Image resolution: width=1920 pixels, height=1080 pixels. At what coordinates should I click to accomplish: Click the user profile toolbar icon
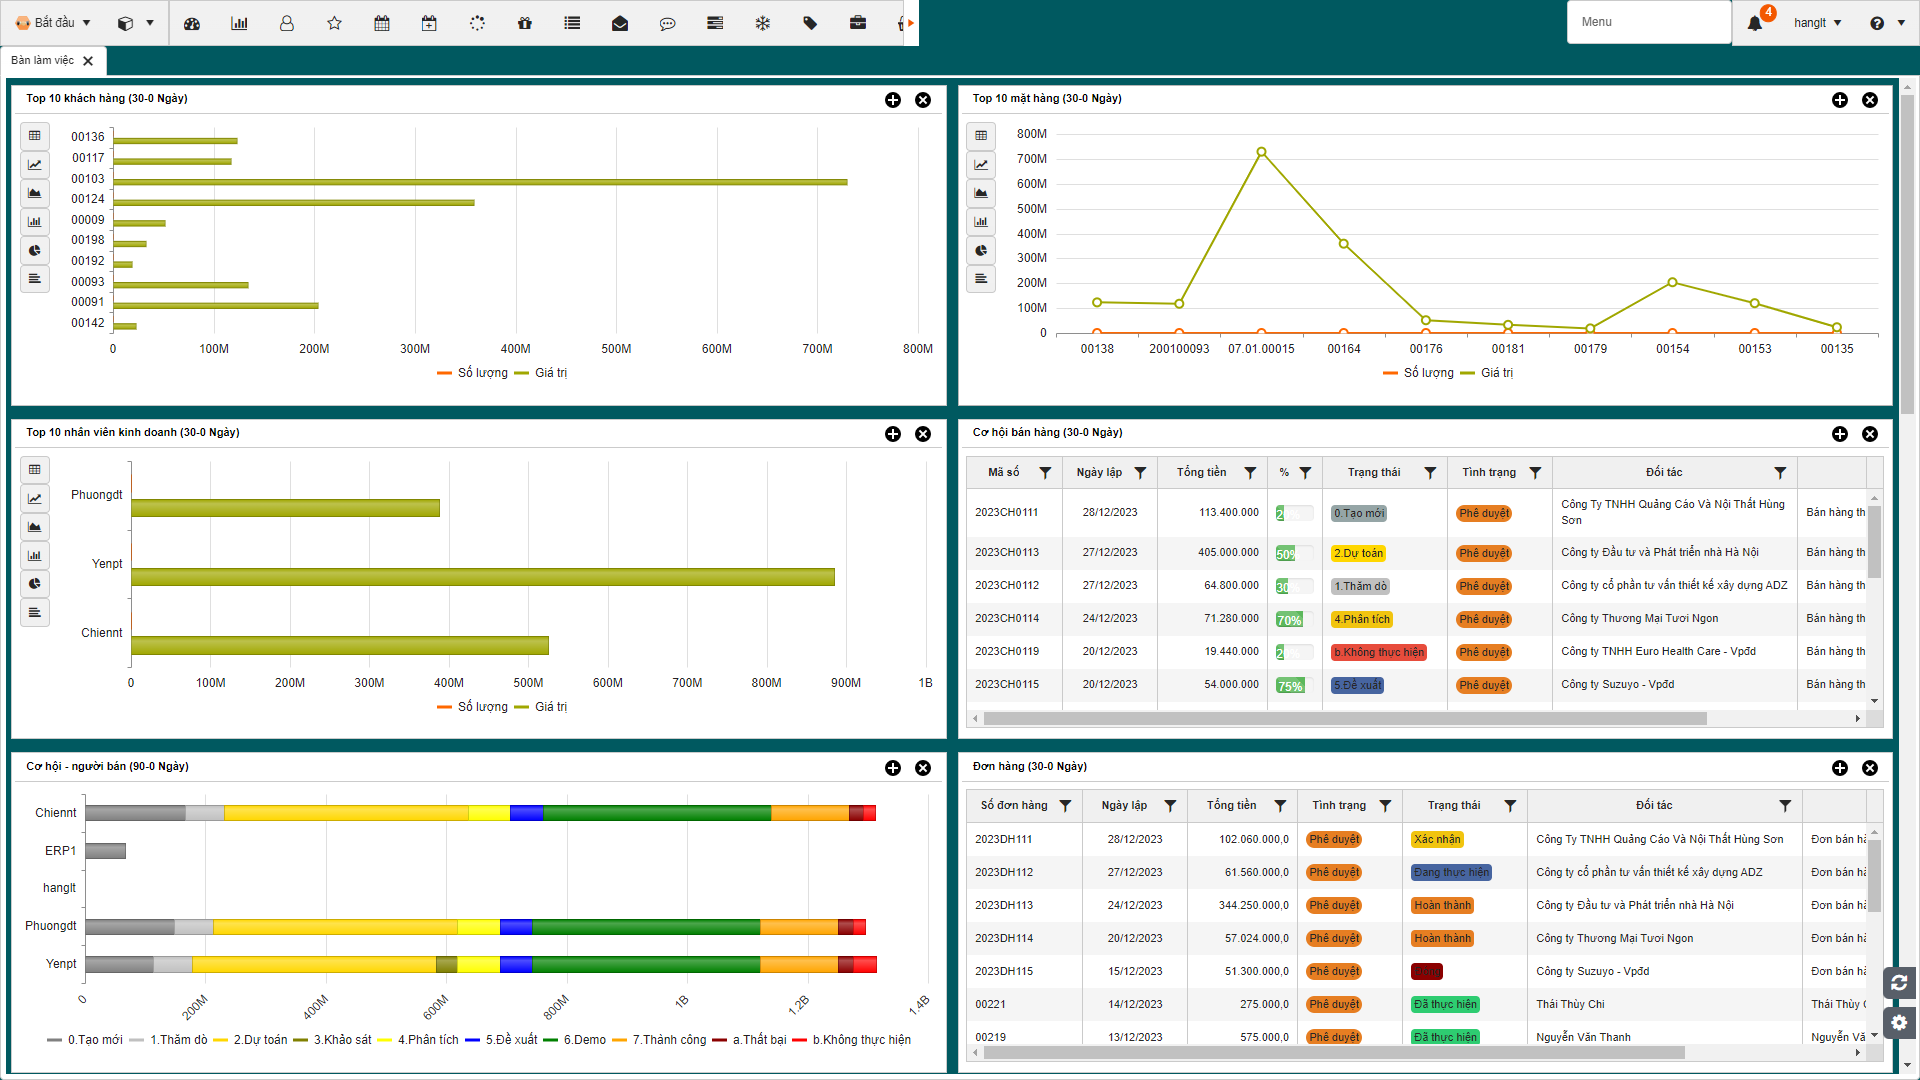(287, 23)
